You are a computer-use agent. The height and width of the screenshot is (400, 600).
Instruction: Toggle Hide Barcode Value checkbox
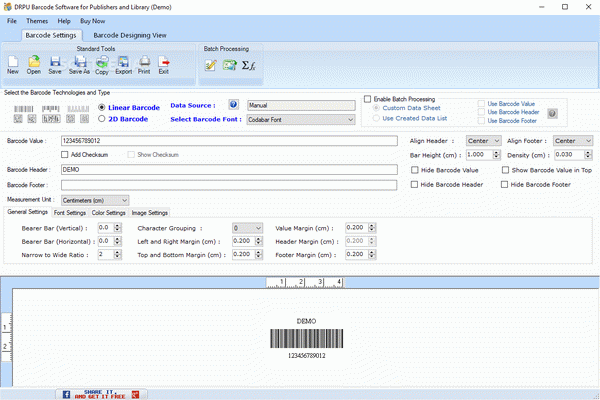(415, 170)
